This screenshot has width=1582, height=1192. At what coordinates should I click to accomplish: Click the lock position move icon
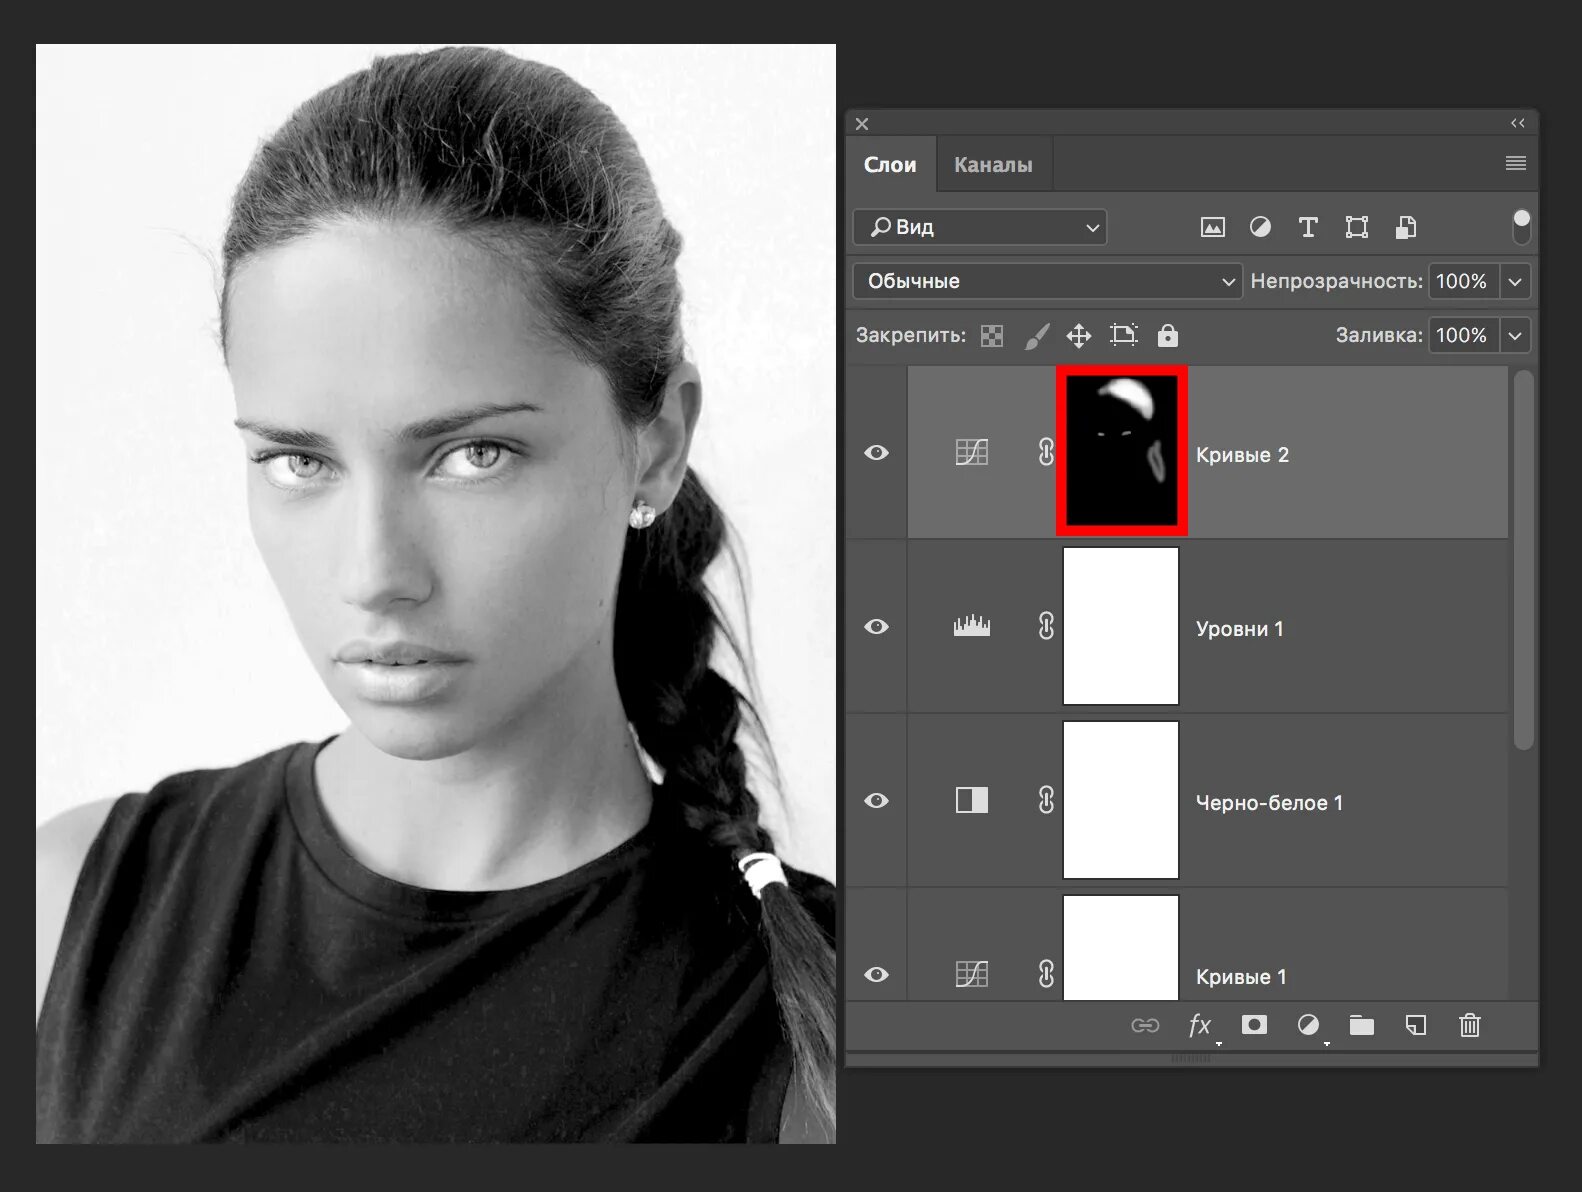point(1078,336)
